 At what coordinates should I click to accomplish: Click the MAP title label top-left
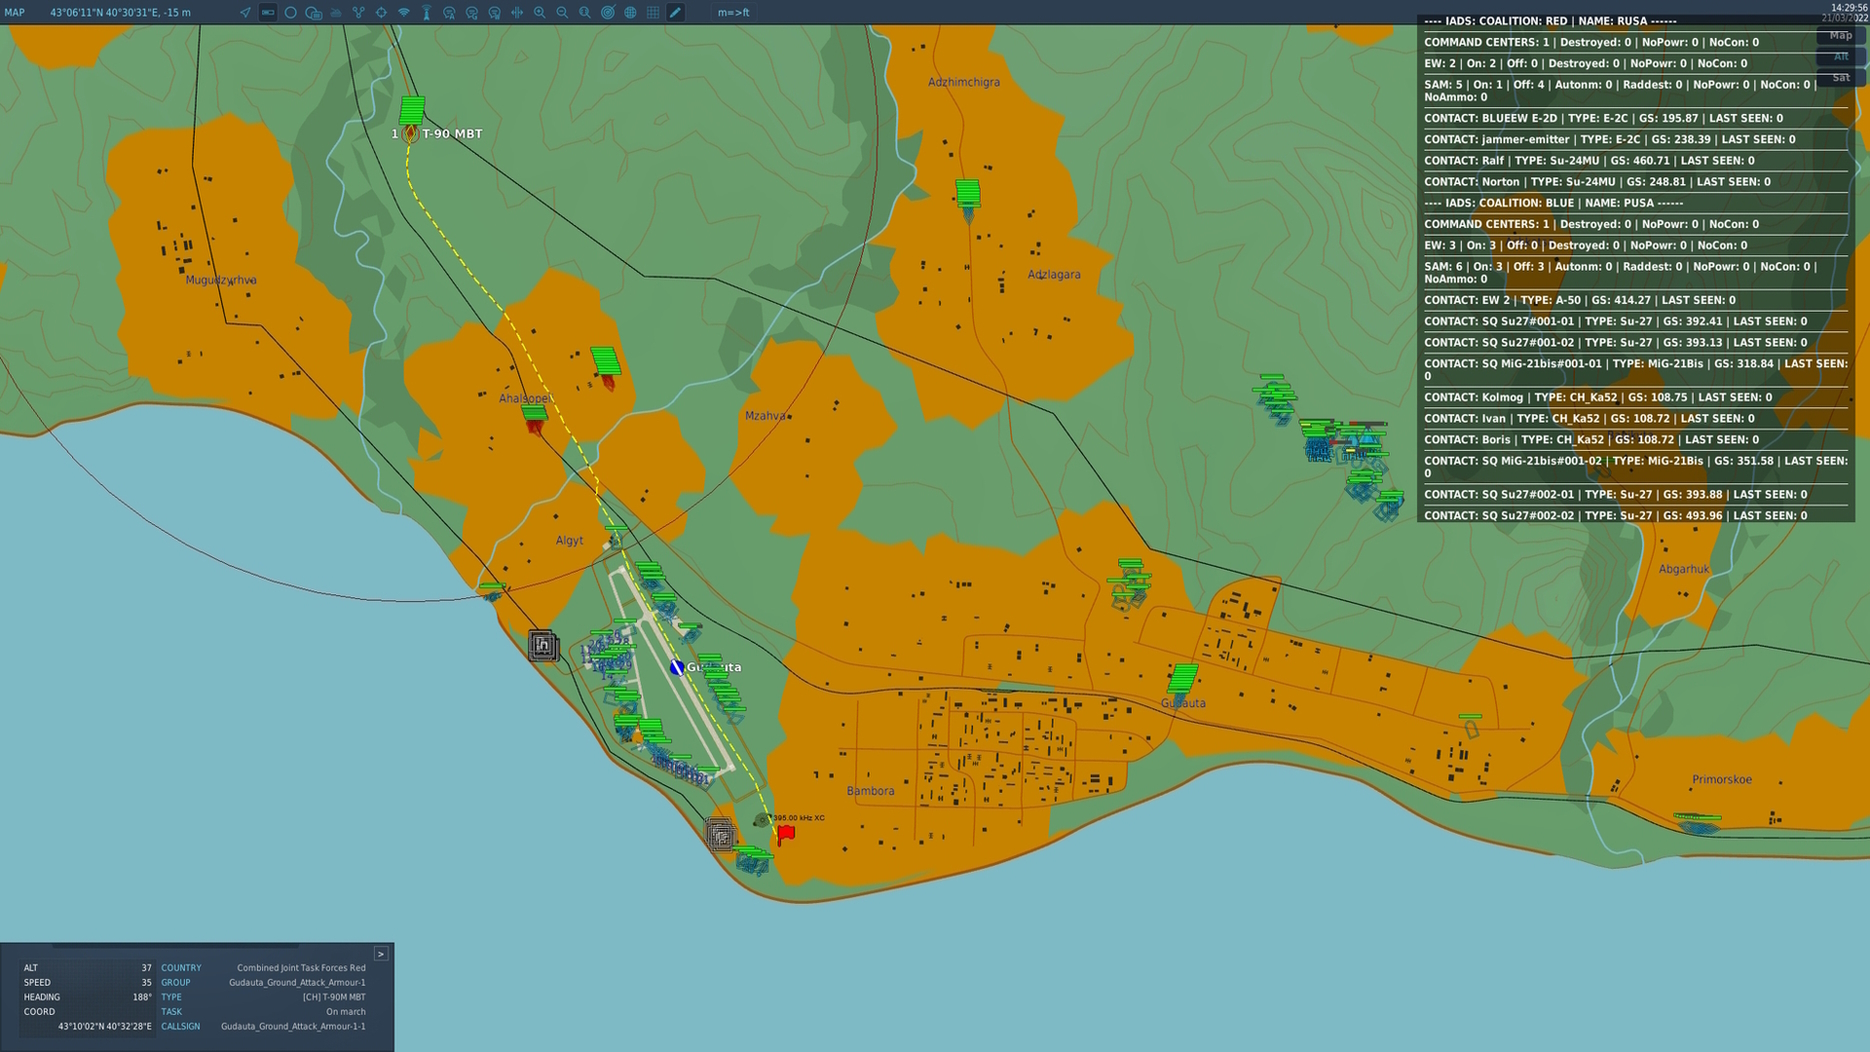click(15, 12)
